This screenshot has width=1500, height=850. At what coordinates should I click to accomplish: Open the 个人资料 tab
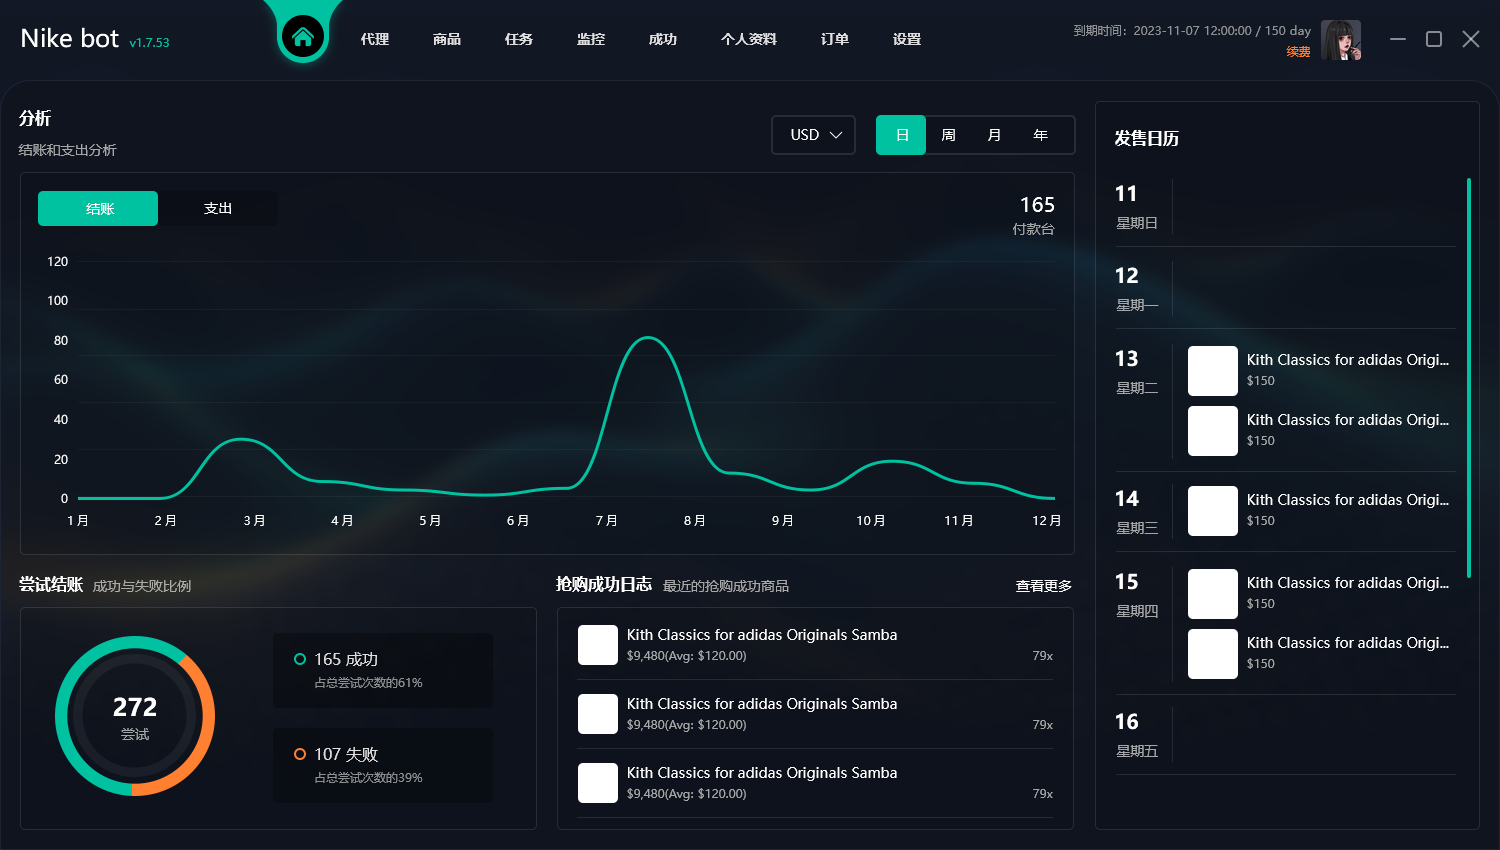pos(749,39)
